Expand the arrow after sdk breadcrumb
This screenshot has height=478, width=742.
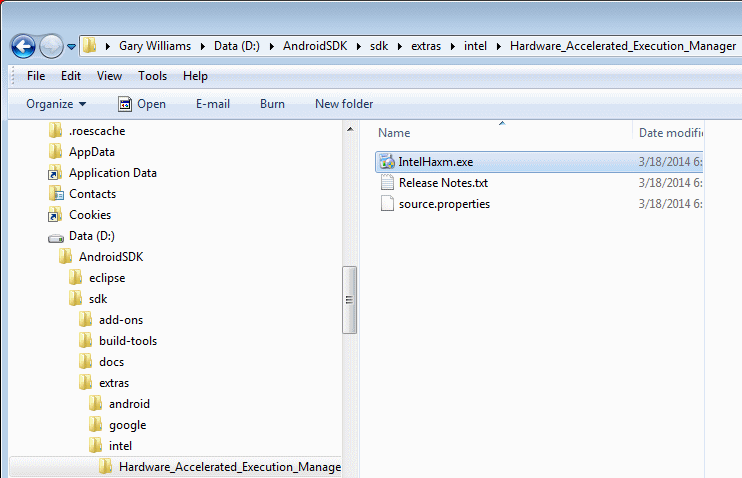(x=400, y=46)
